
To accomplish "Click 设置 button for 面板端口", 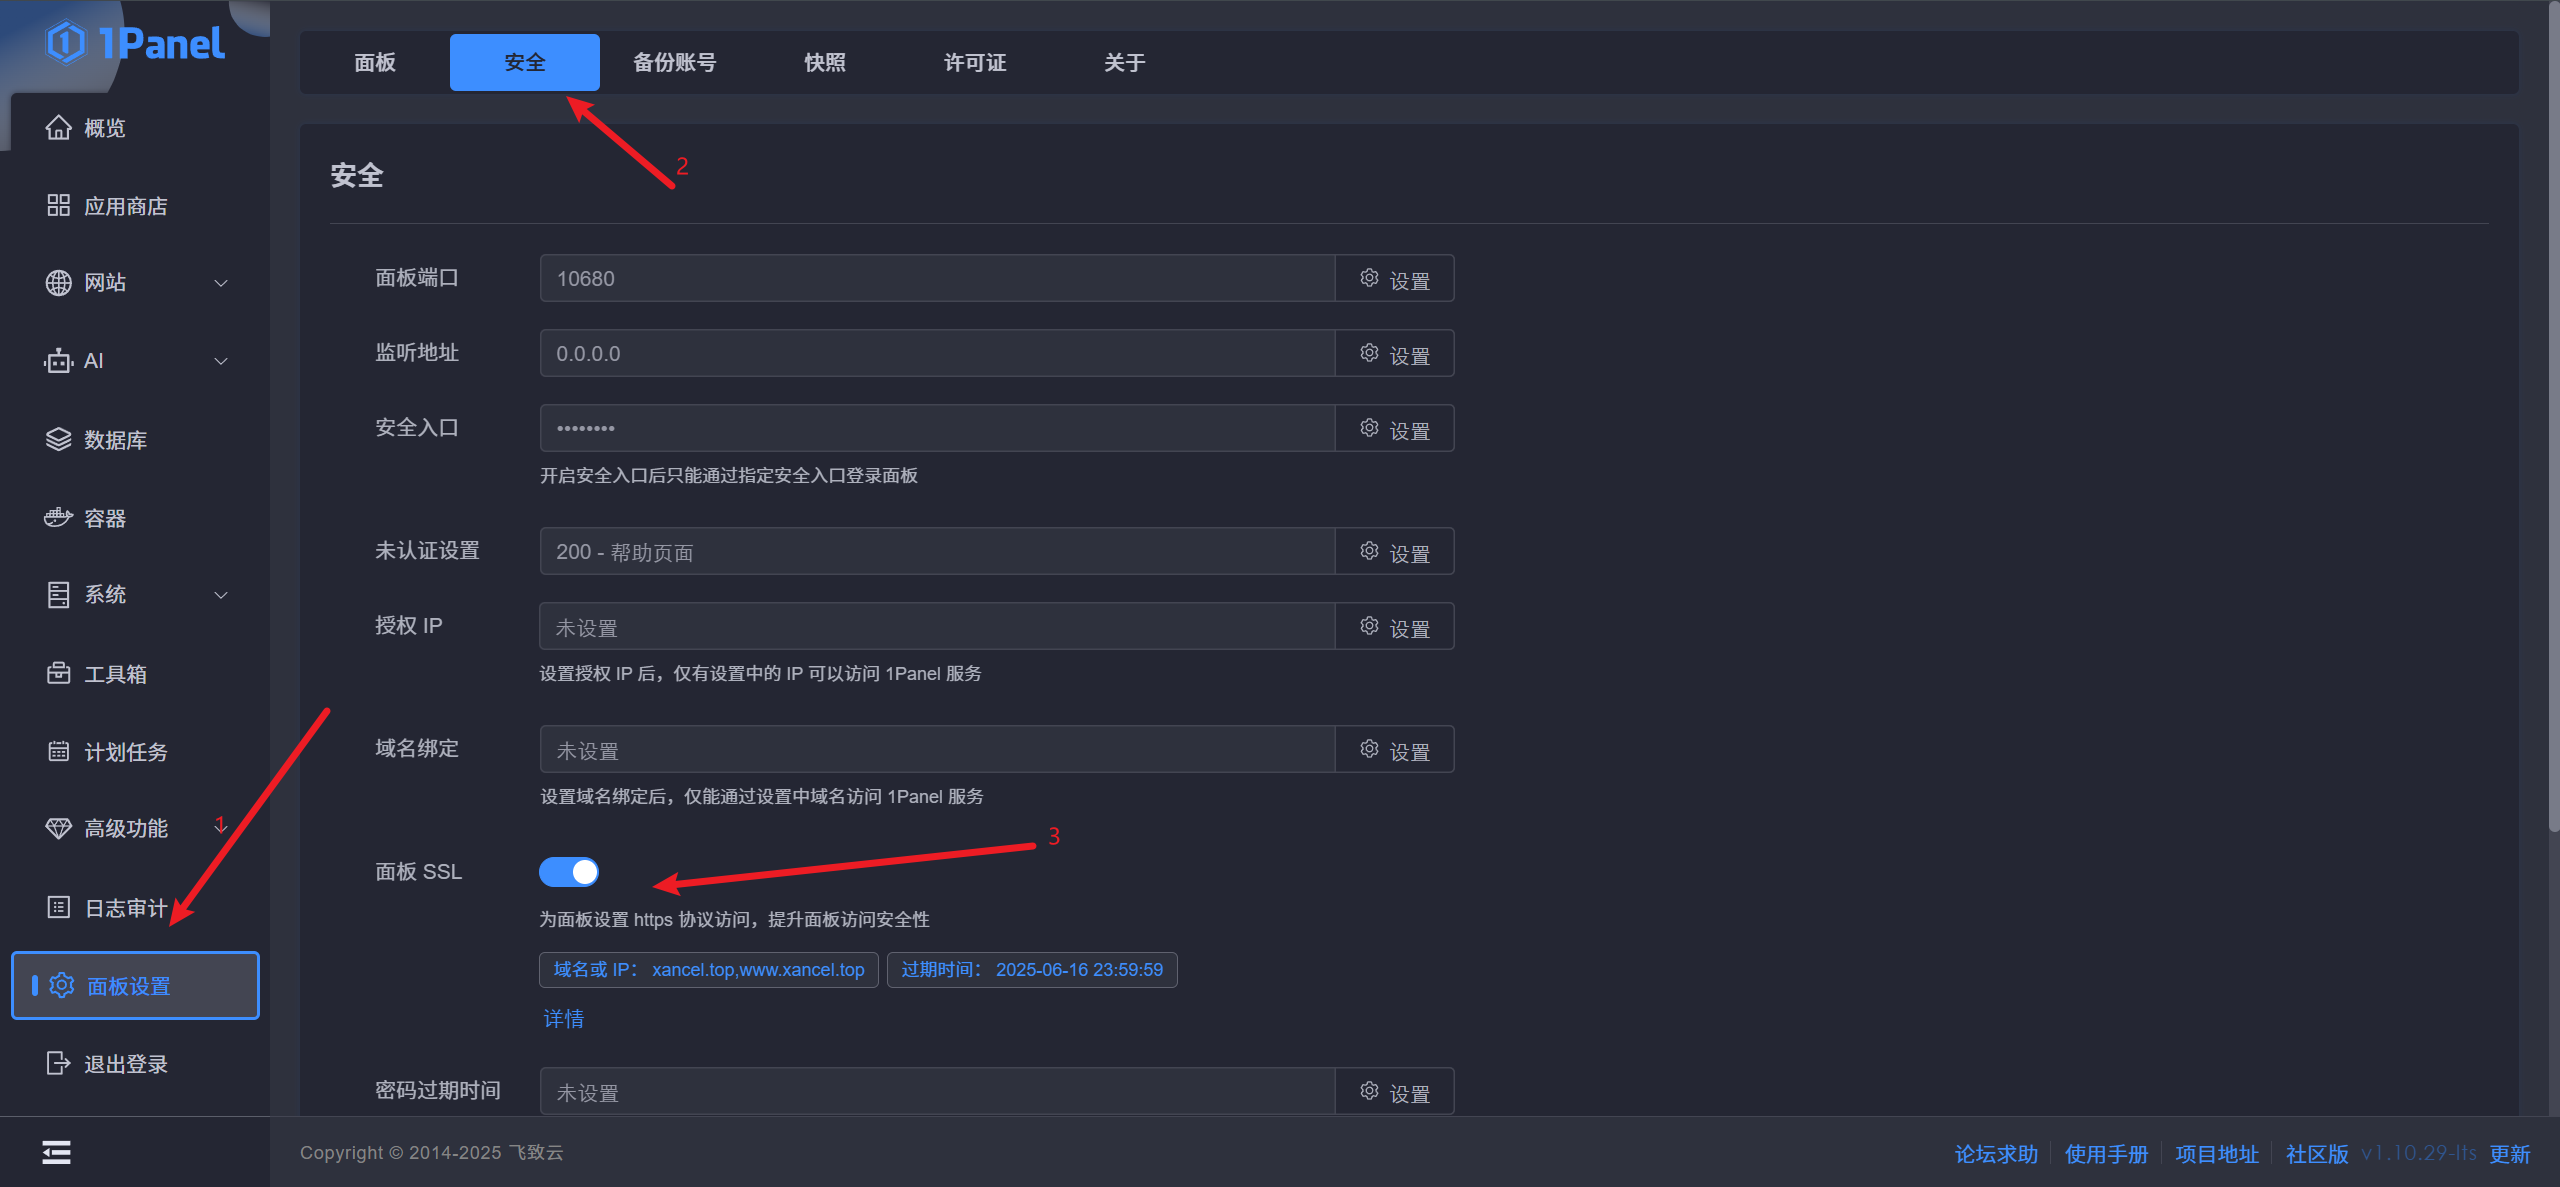I will [1394, 279].
